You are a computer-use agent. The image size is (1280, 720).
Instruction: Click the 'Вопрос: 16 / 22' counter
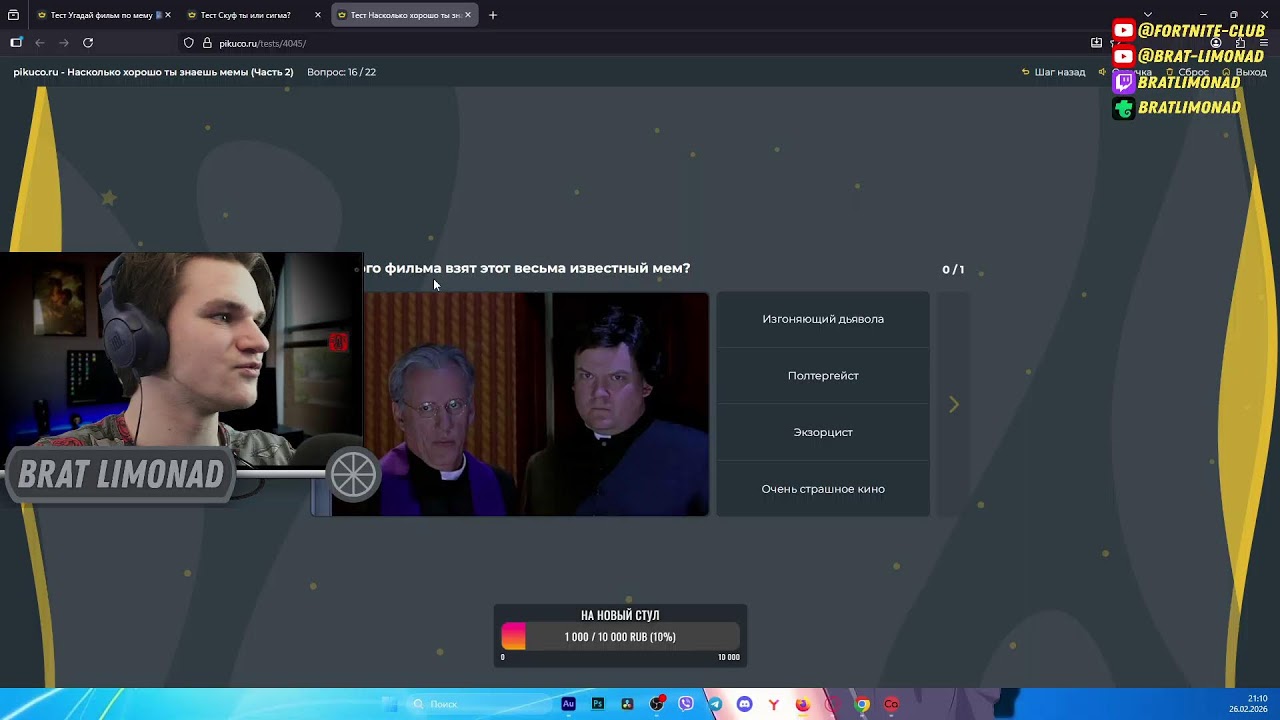tap(341, 72)
